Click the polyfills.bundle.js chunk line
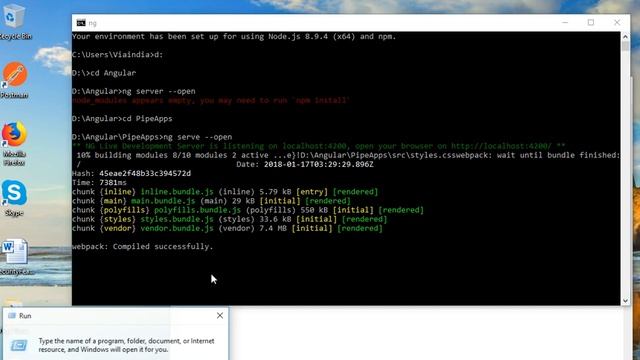Image resolution: width=640 pixels, height=360 pixels. 248,210
